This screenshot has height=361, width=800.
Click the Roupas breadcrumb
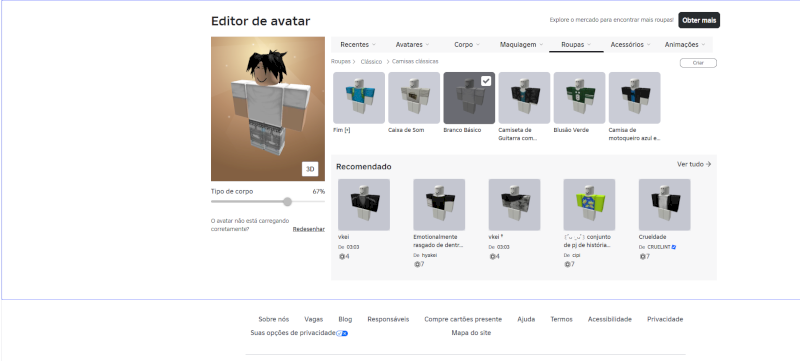340,61
